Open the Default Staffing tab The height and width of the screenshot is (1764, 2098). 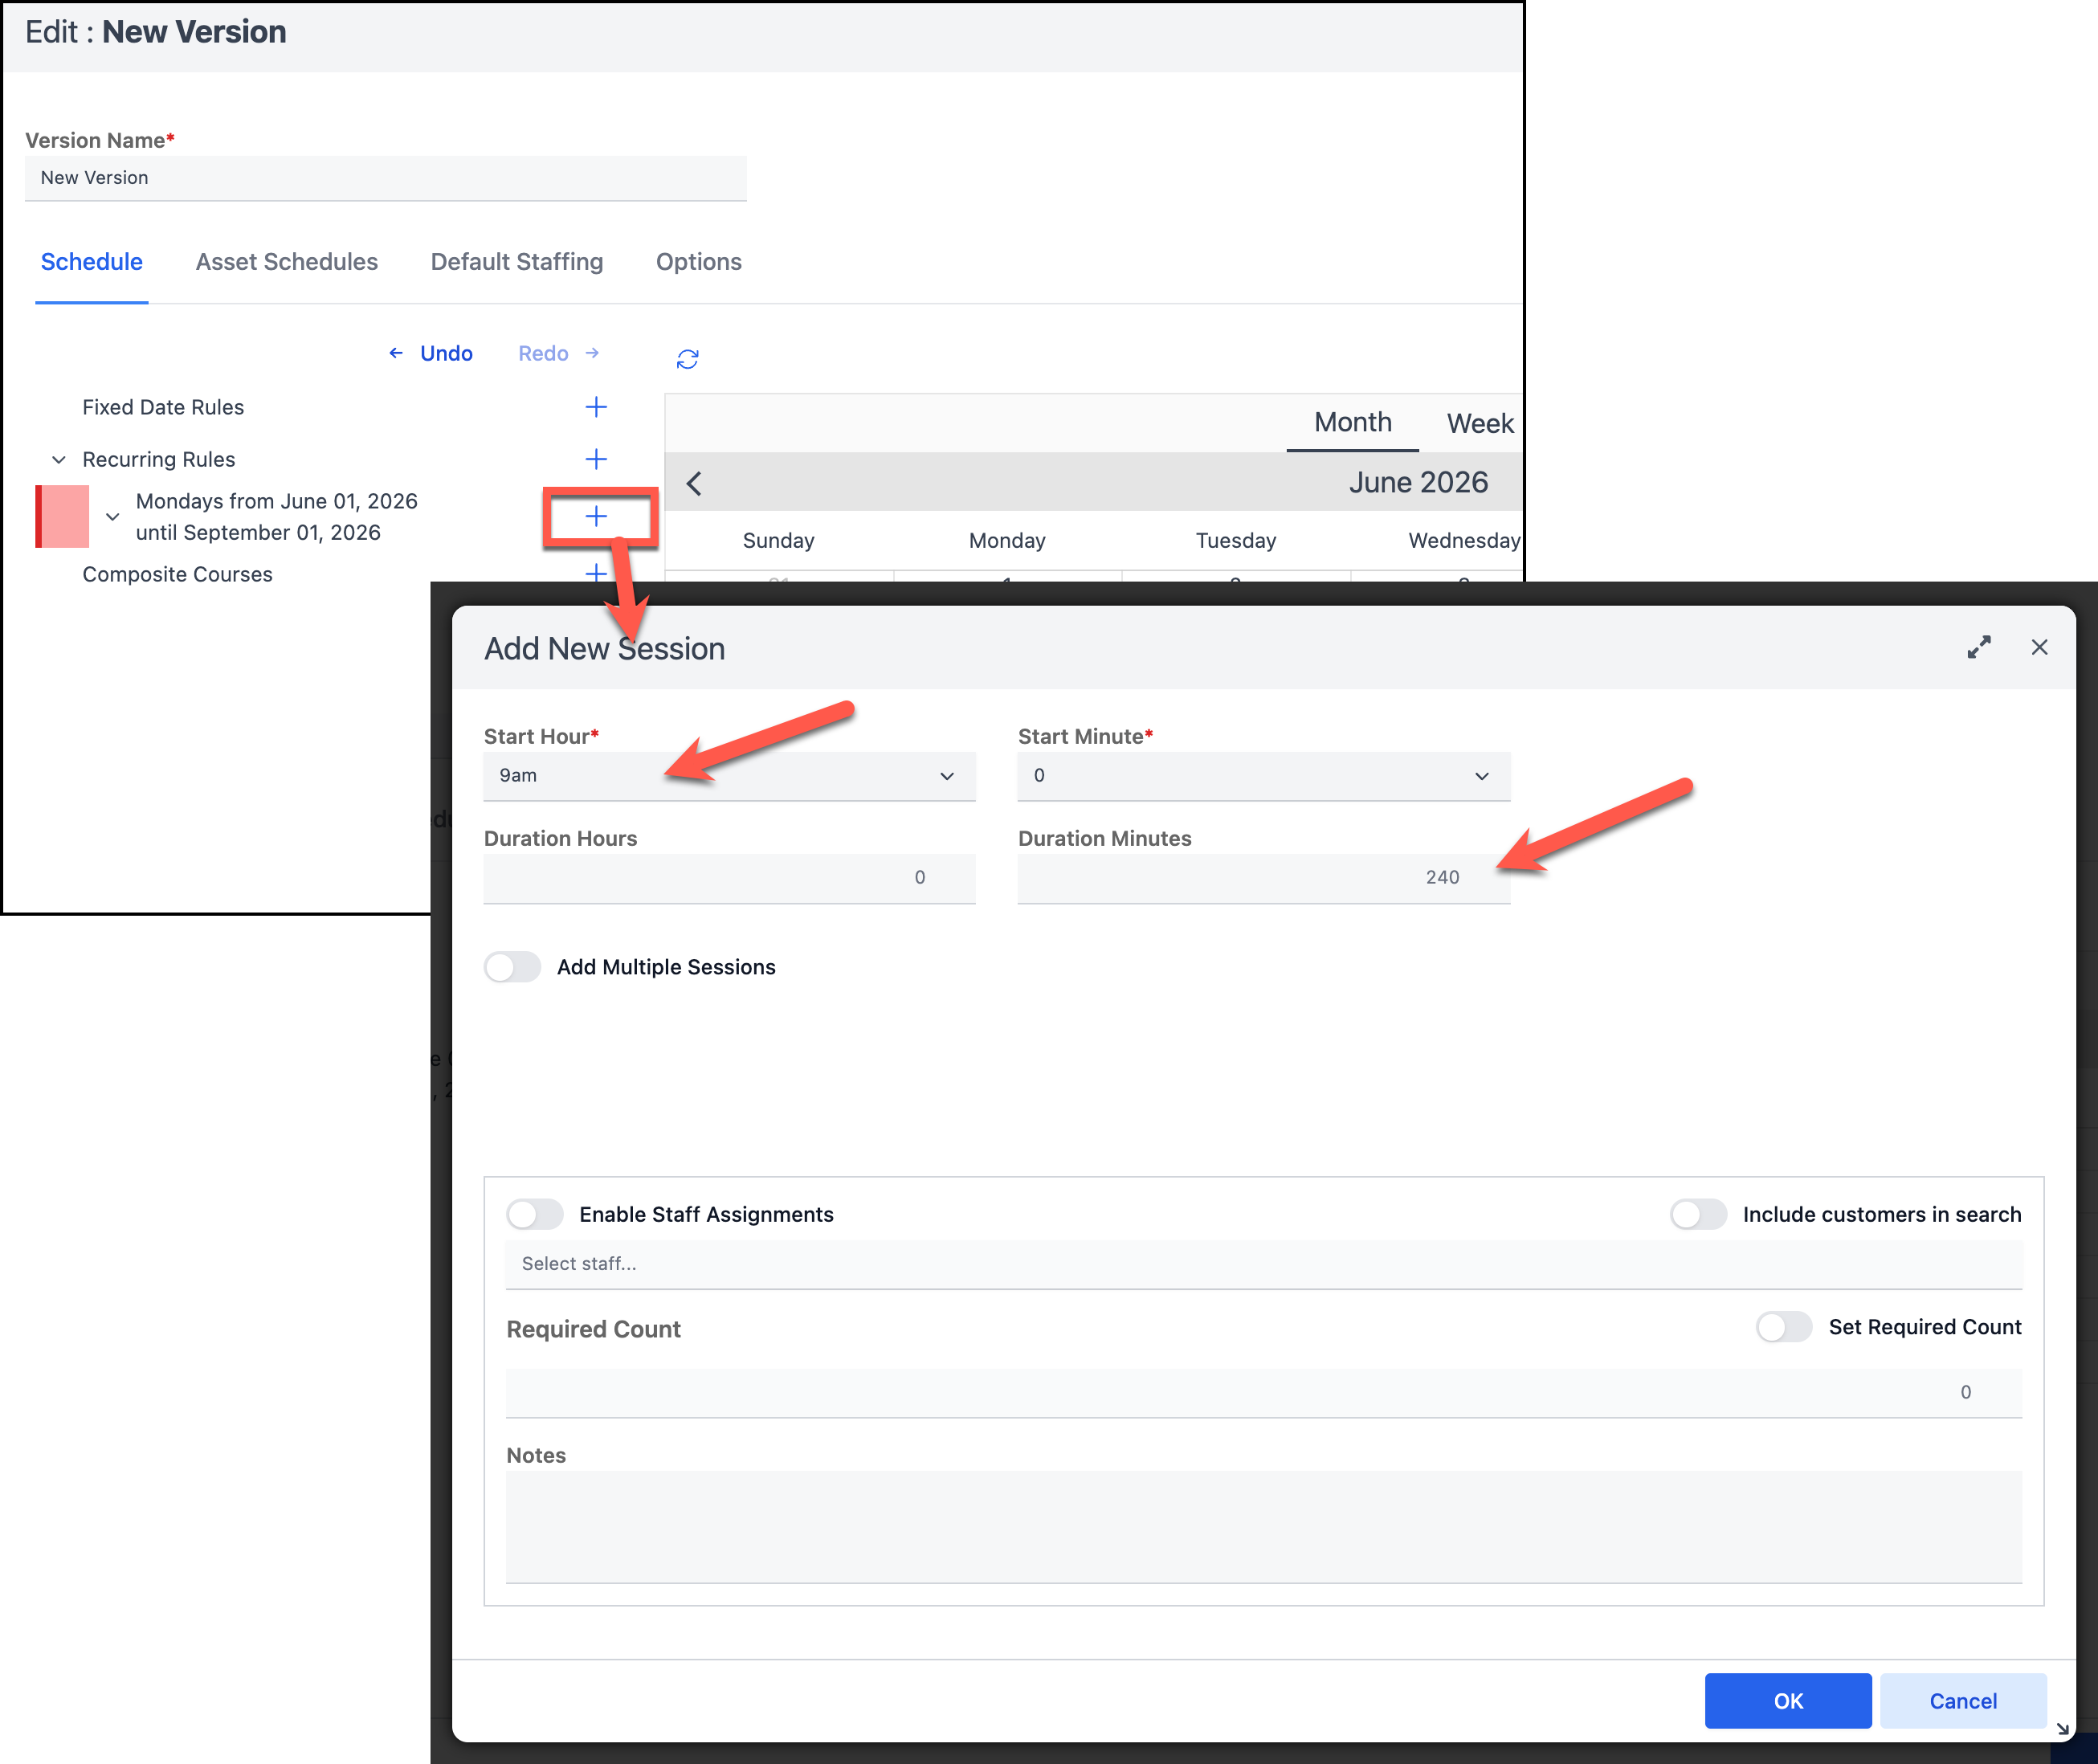[517, 262]
